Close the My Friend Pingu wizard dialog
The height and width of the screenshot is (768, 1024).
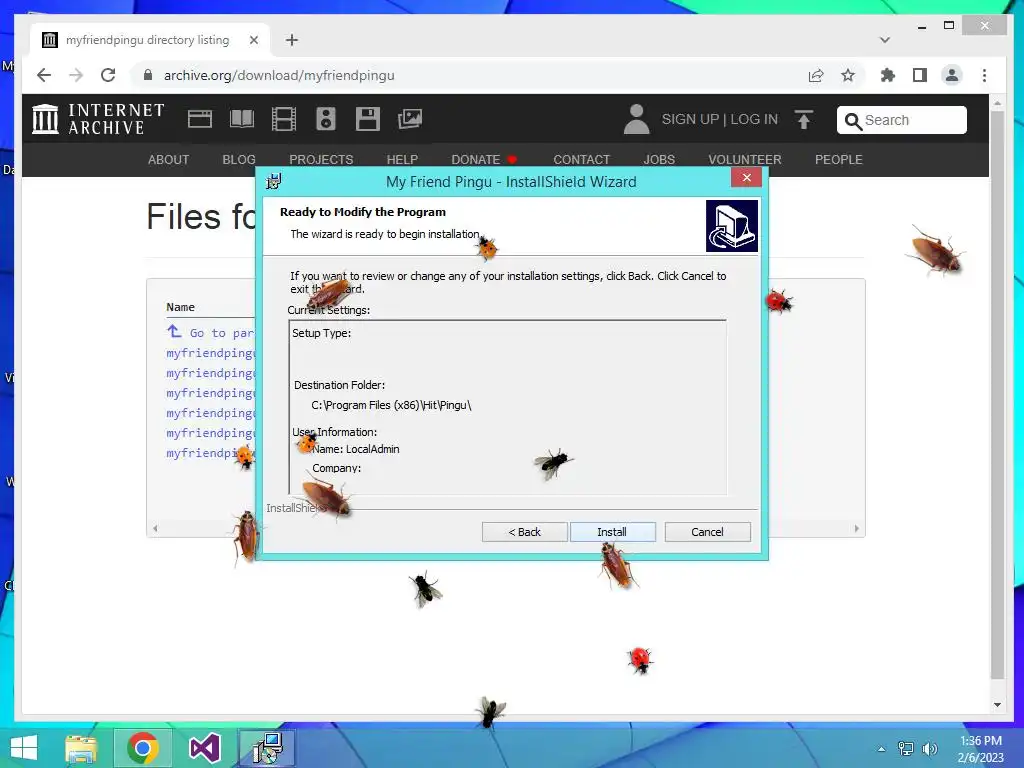[746, 178]
